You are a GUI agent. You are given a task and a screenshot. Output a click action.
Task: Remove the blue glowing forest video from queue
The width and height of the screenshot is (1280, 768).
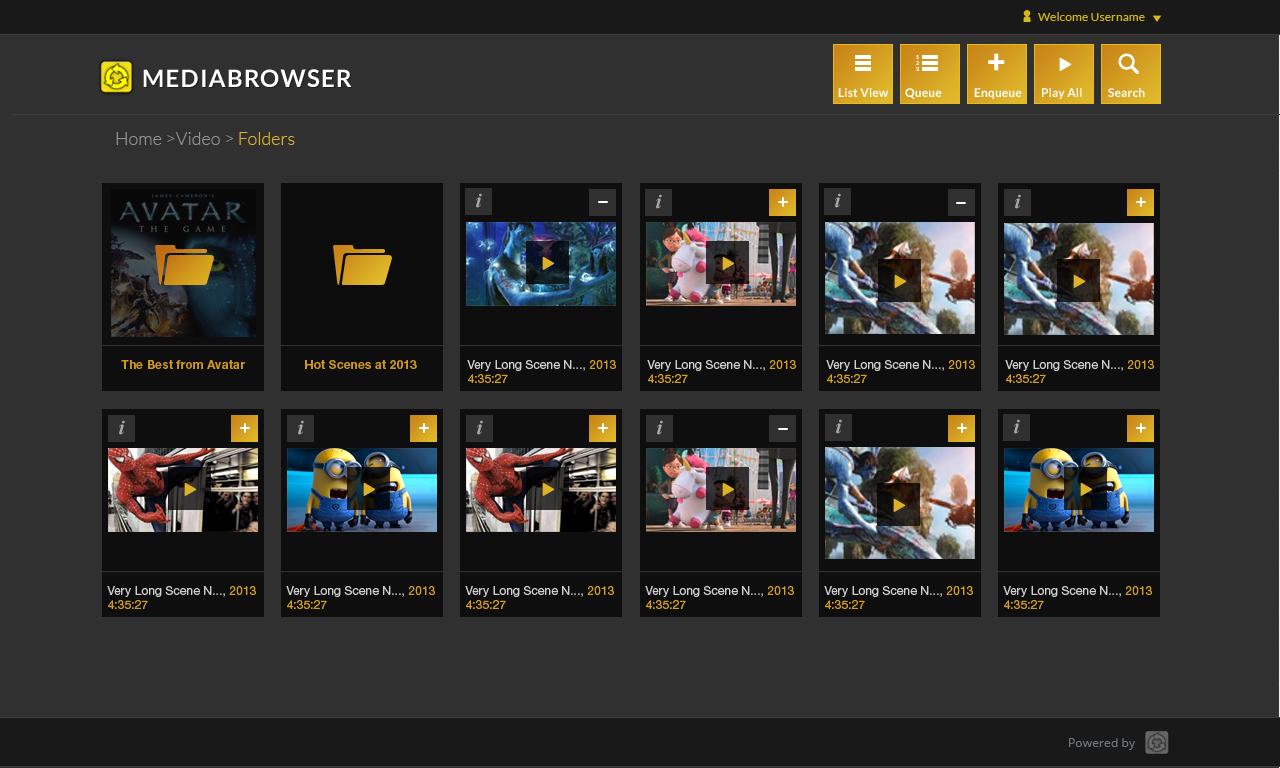click(602, 202)
